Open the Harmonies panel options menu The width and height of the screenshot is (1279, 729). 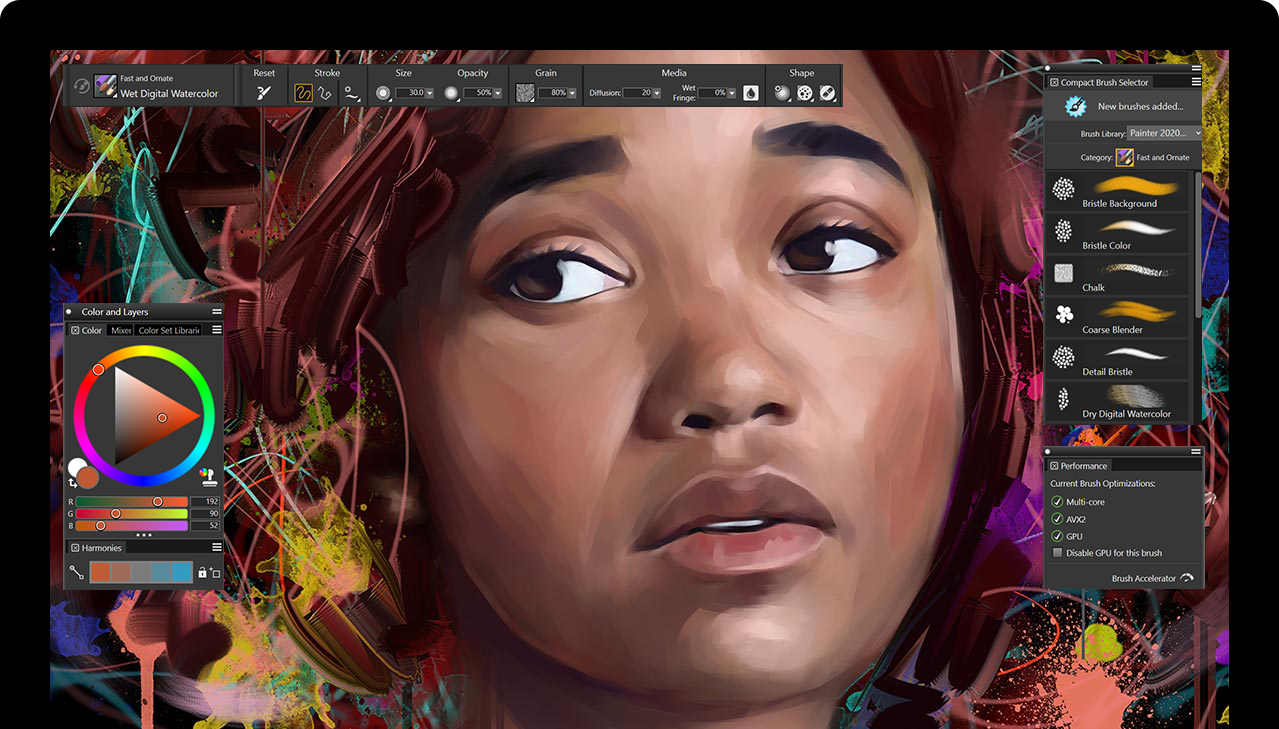tap(217, 548)
